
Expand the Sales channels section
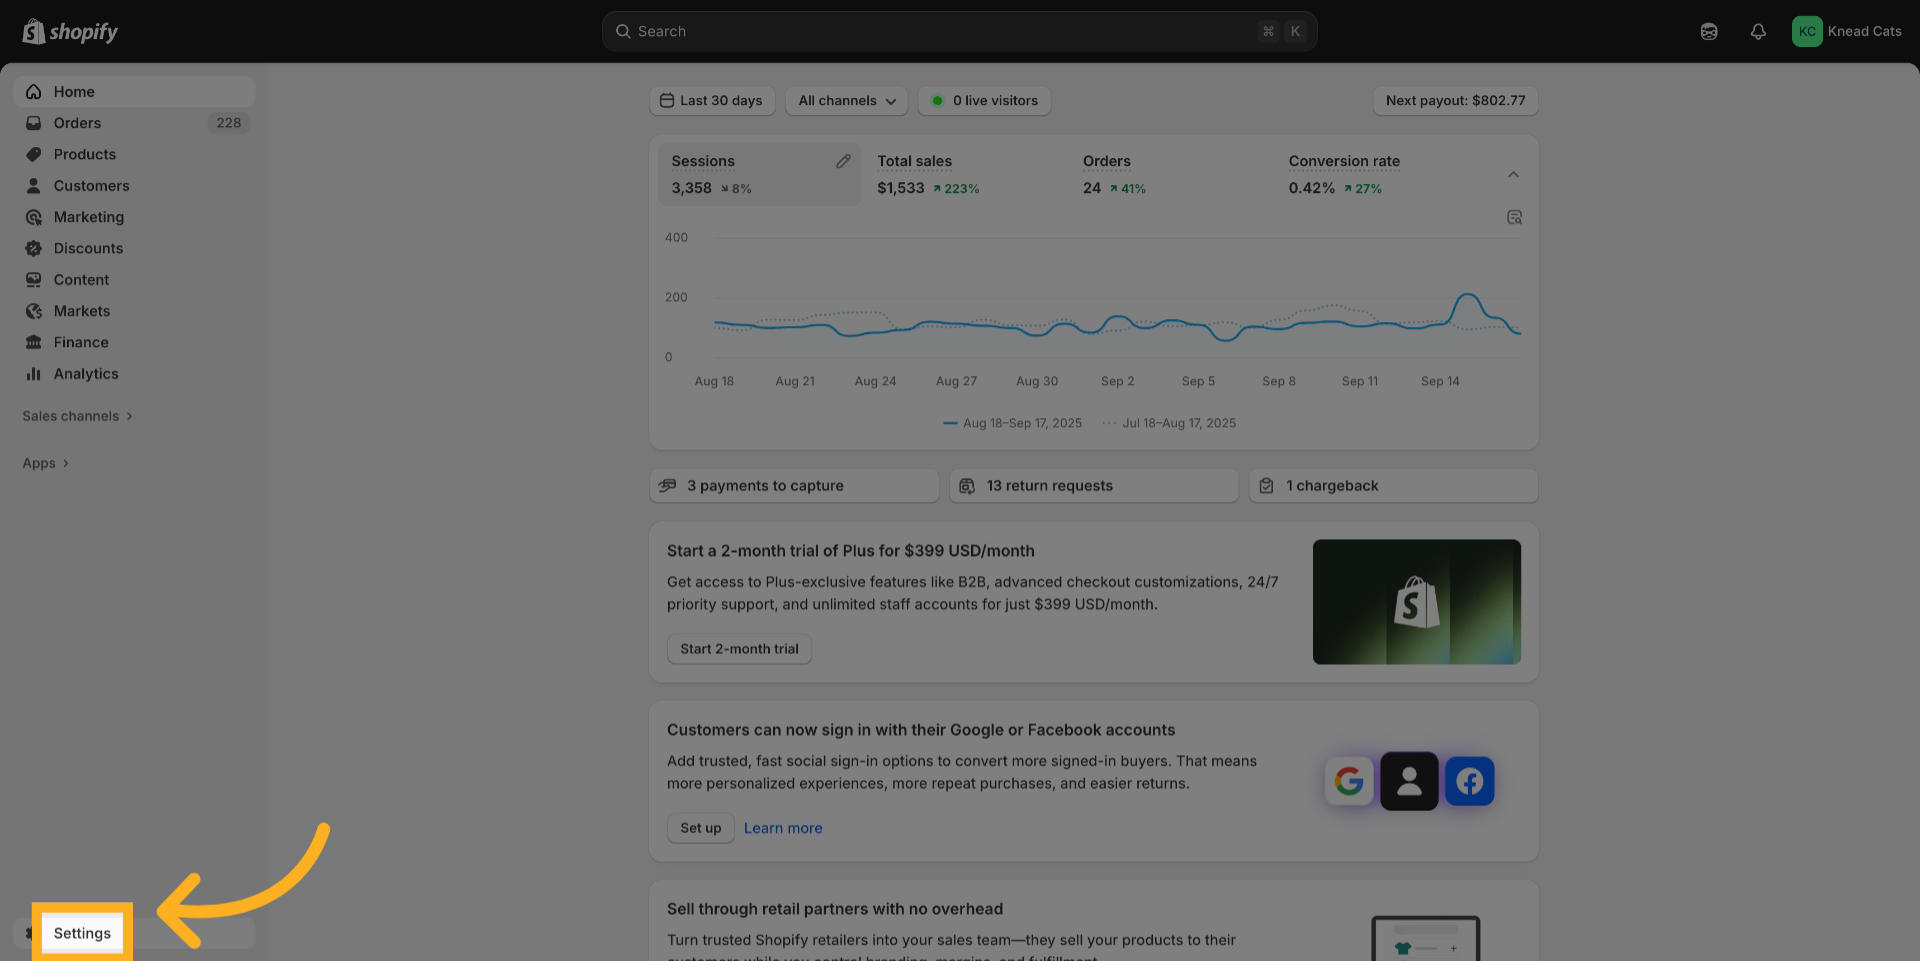tap(78, 416)
